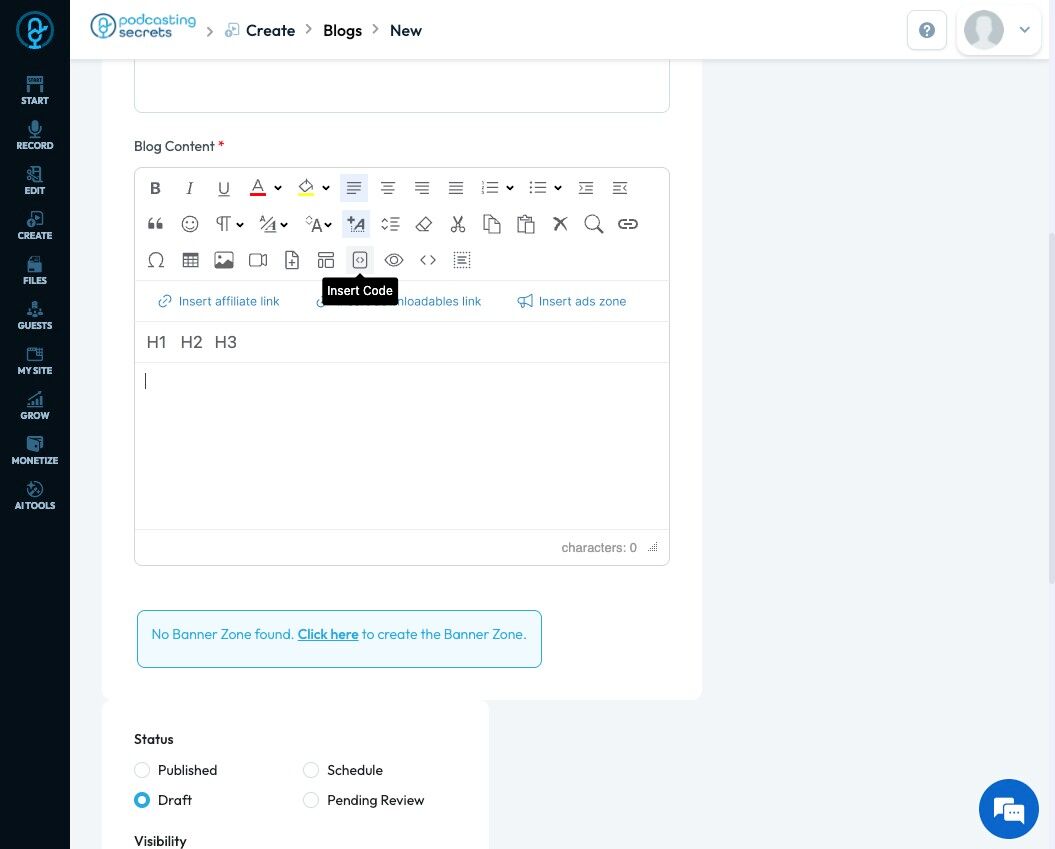
Task: Click here link to create Banner Zone
Action: [x=328, y=634]
